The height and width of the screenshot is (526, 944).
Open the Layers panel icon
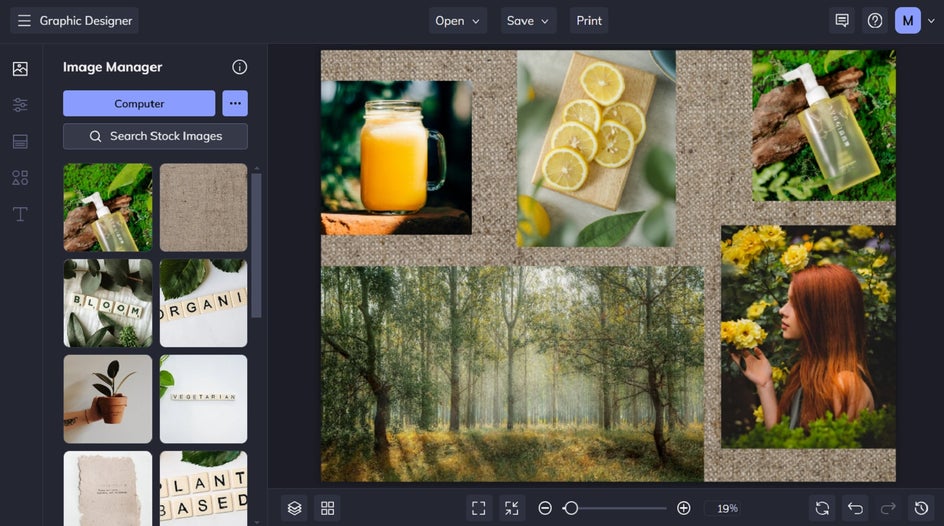coord(294,508)
